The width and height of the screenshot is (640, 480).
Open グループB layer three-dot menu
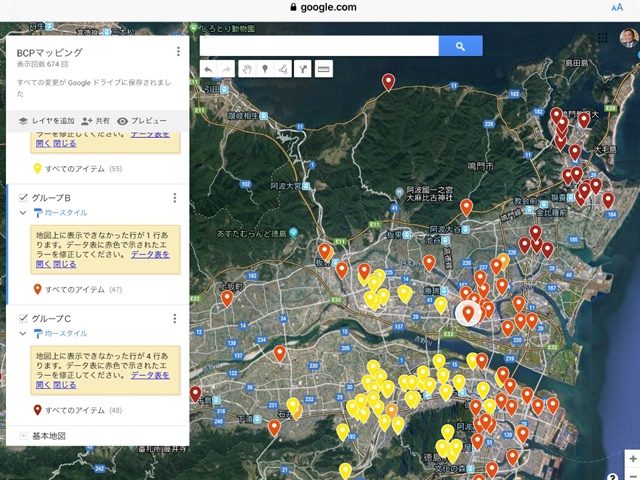tap(175, 198)
